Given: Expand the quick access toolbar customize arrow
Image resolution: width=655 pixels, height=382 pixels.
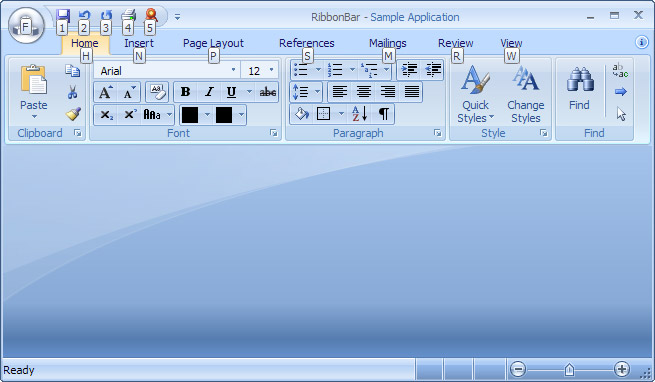Looking at the screenshot, I should (178, 17).
